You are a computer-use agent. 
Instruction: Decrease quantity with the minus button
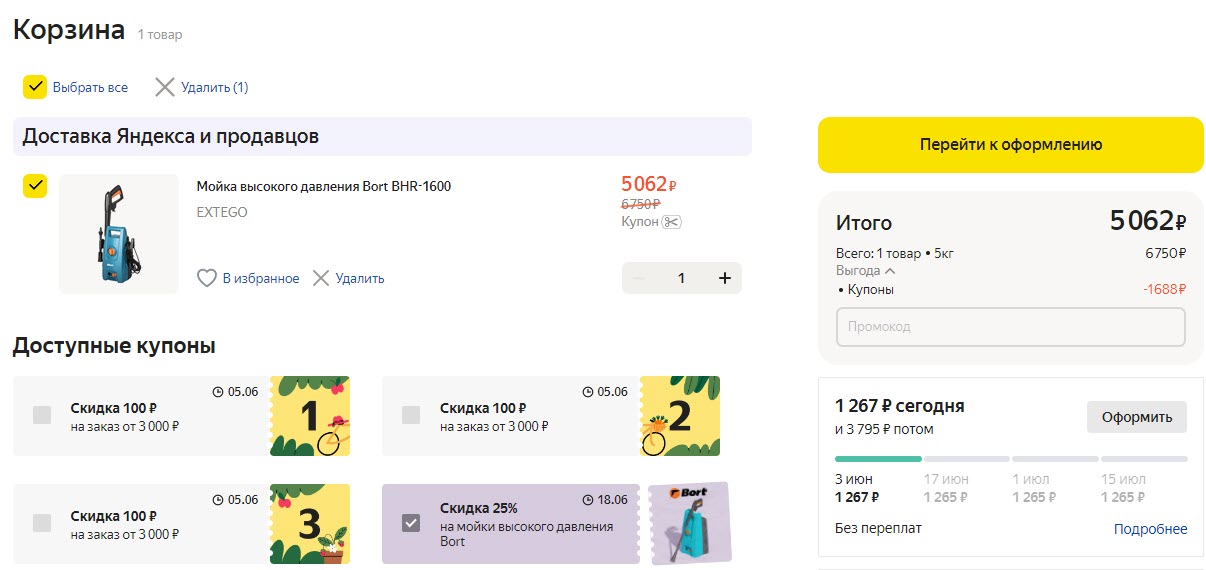(640, 278)
